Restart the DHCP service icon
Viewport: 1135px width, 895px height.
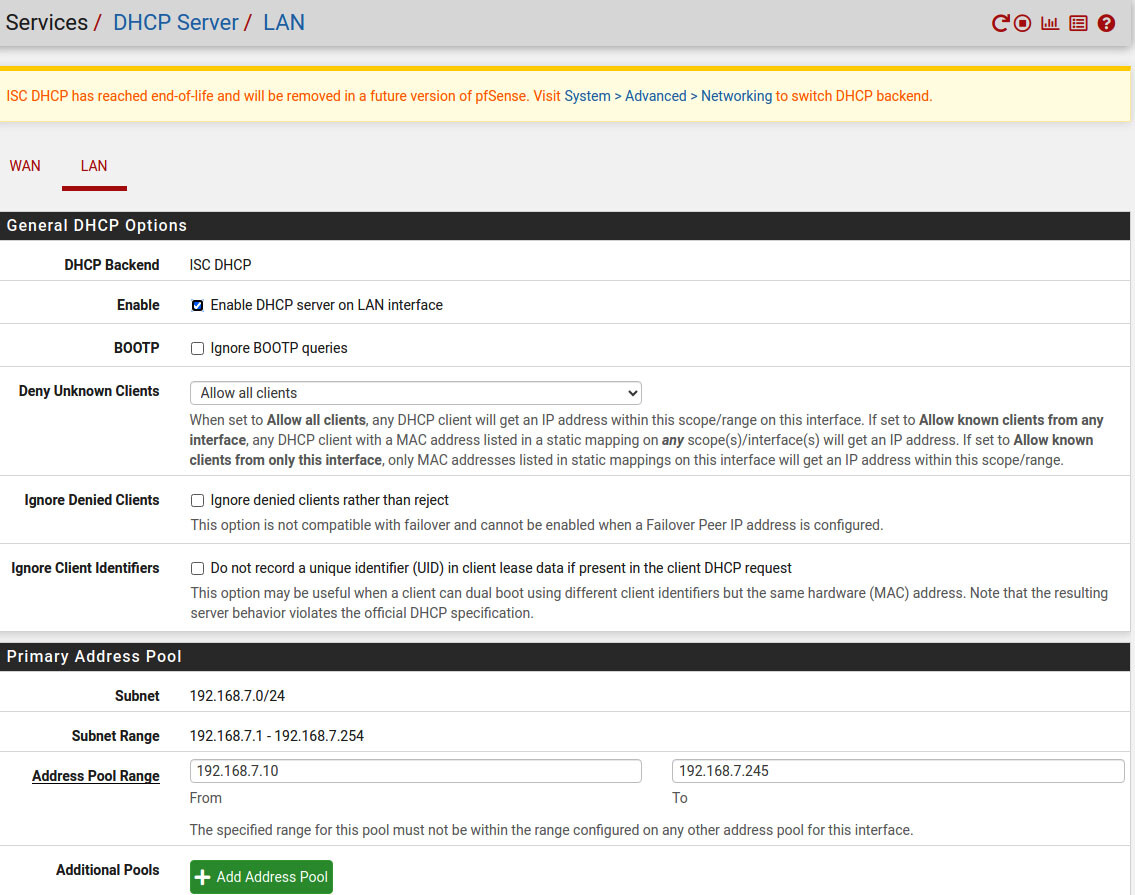1000,23
